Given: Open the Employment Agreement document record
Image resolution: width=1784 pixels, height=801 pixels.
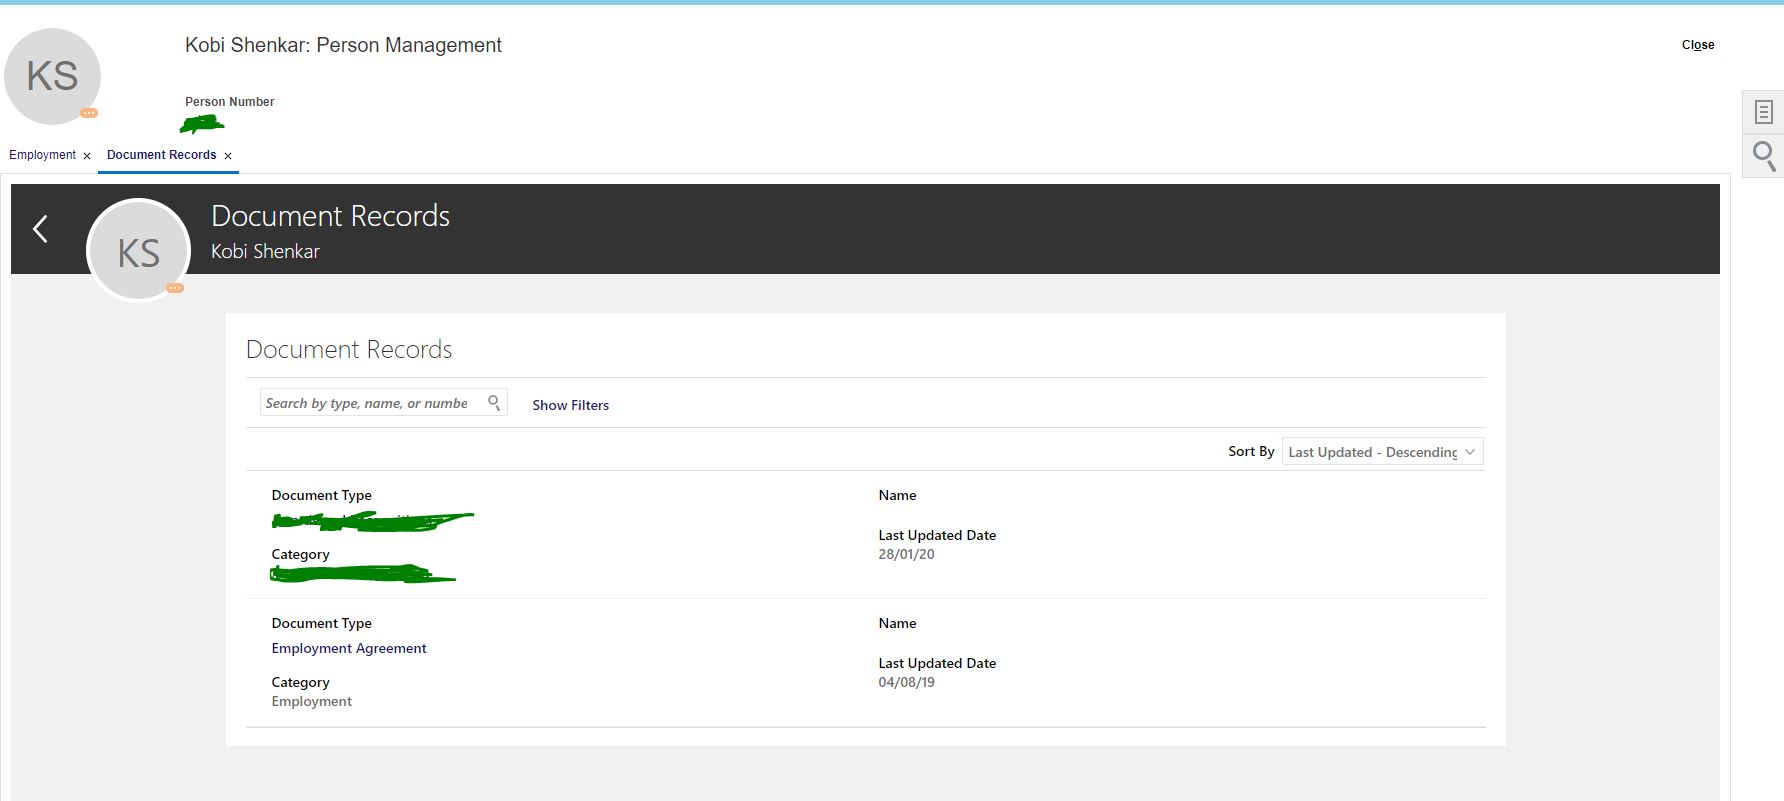Looking at the screenshot, I should (x=349, y=648).
